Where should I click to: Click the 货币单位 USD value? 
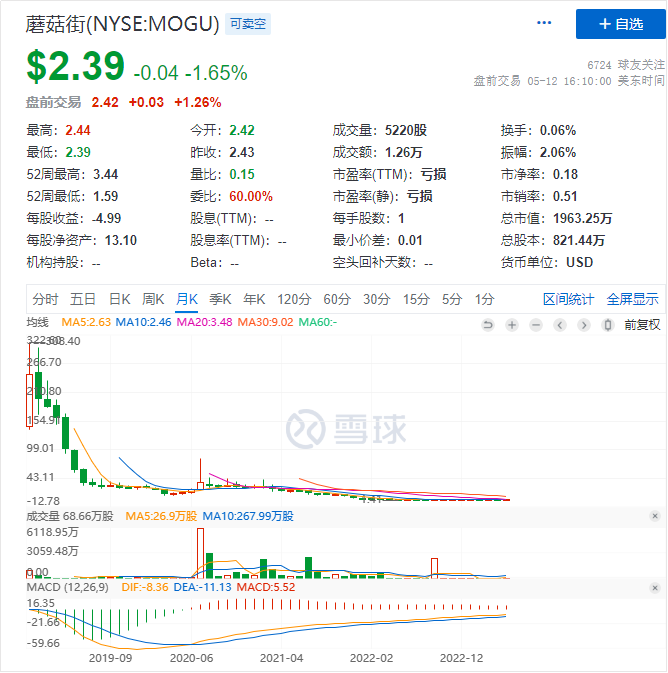580,262
